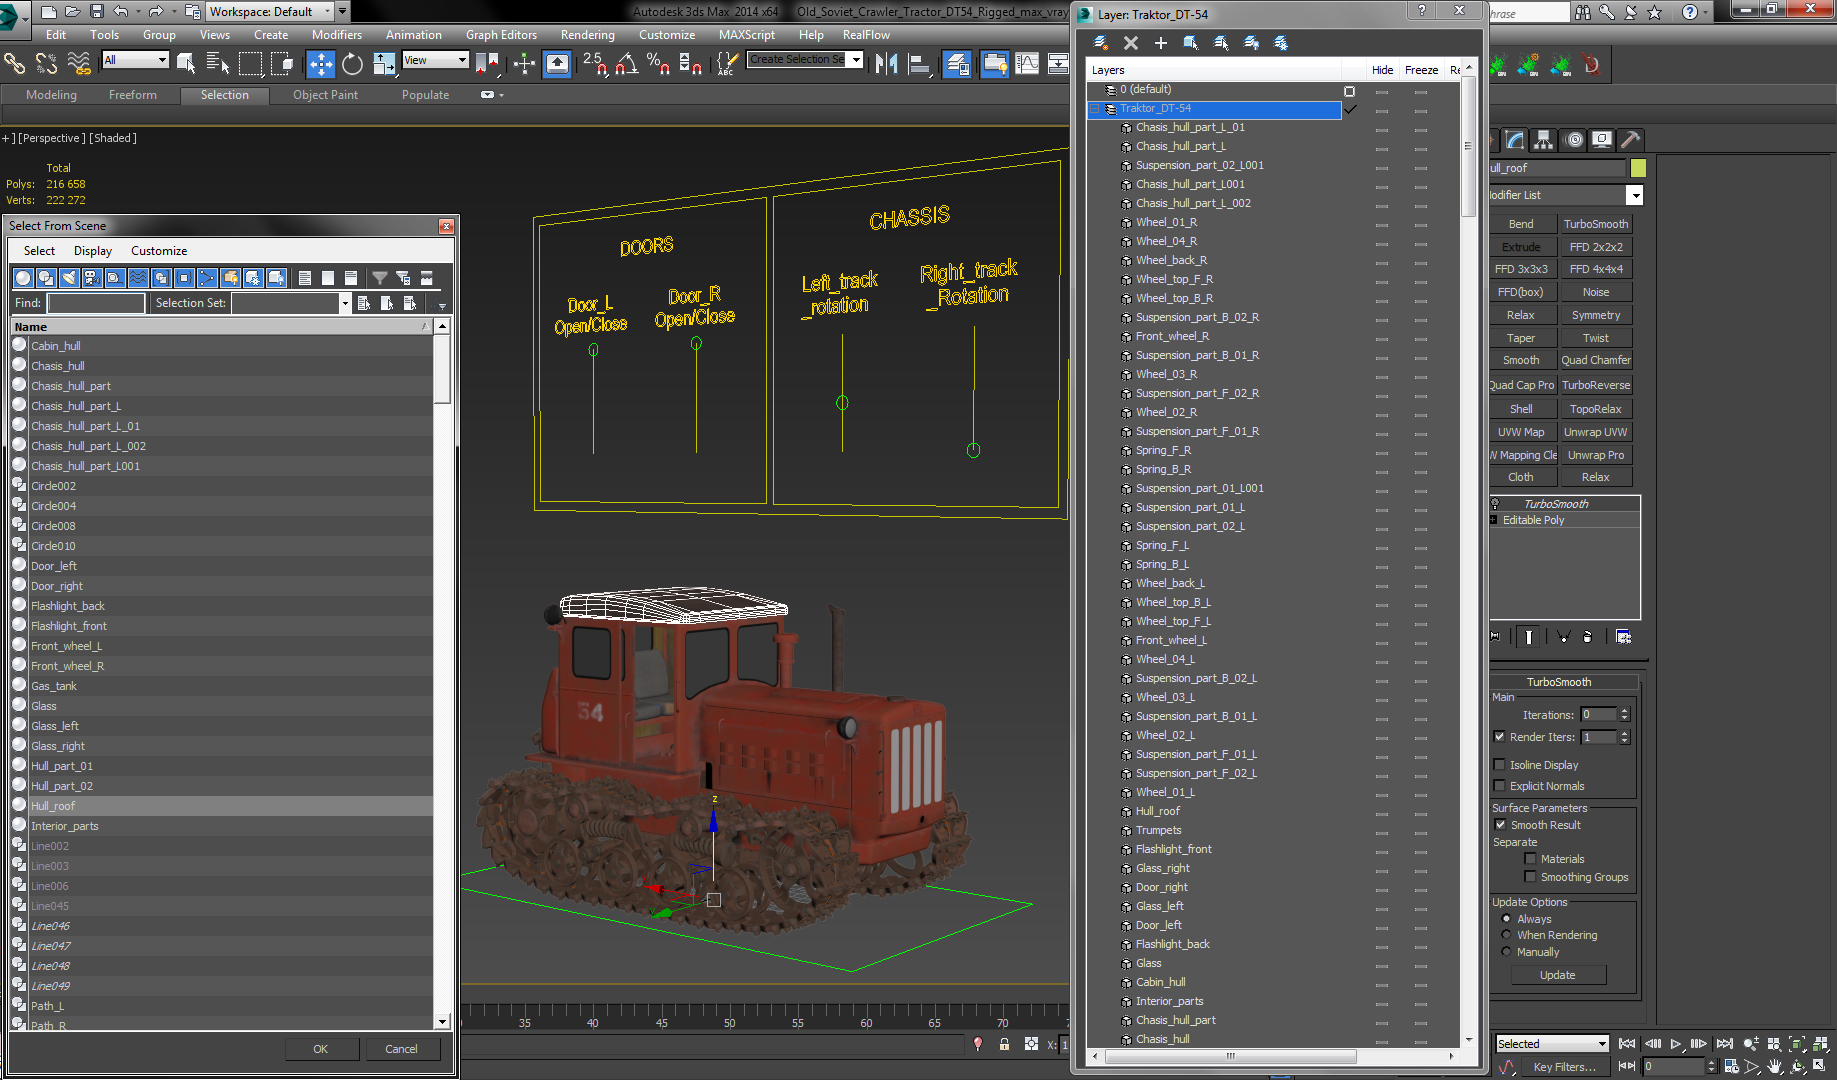The image size is (1837, 1080).
Task: Click the Play Animation button
Action: [1676, 1043]
